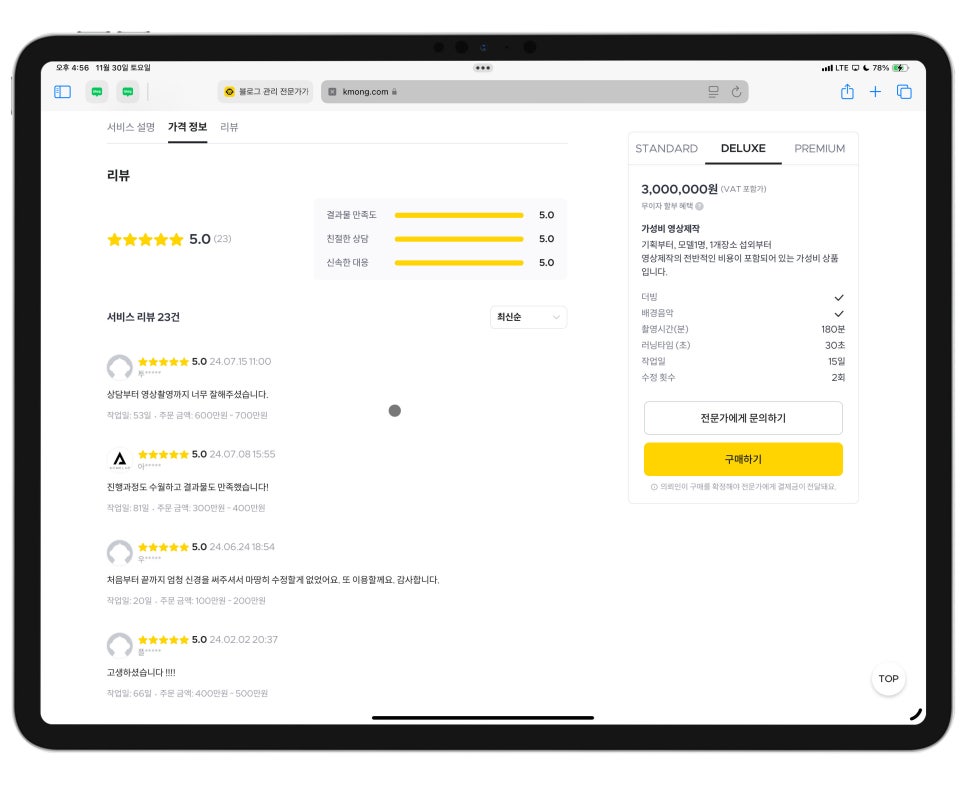Add a new tab with the plus icon
Image resolution: width=966 pixels, height=785 pixels.
pyautogui.click(x=875, y=92)
